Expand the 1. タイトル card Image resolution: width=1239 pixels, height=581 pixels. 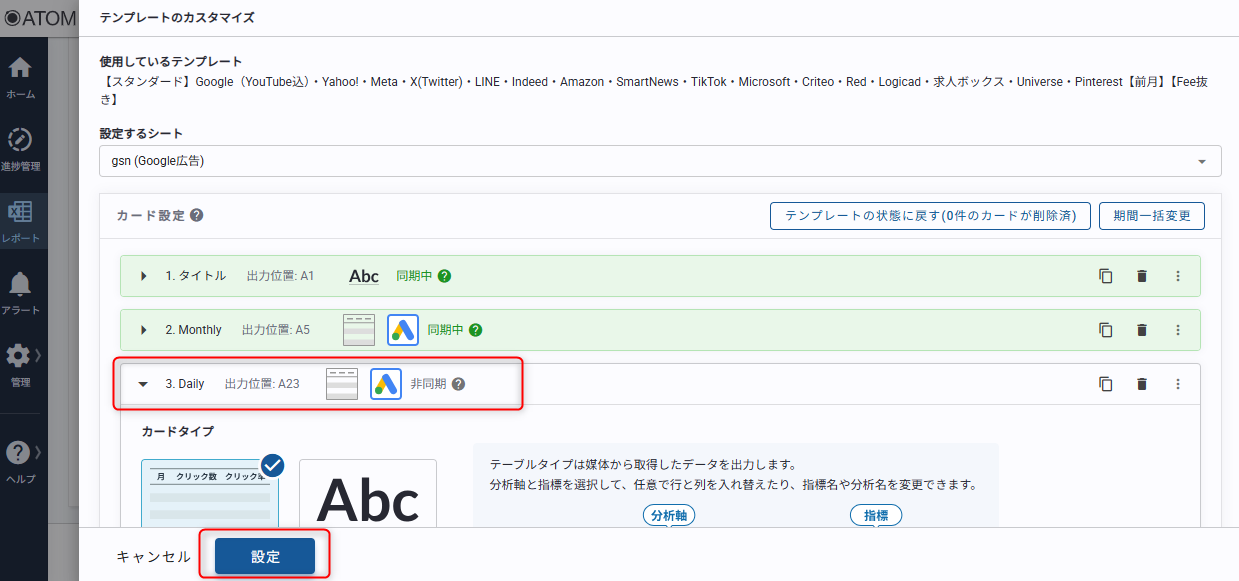tap(144, 276)
